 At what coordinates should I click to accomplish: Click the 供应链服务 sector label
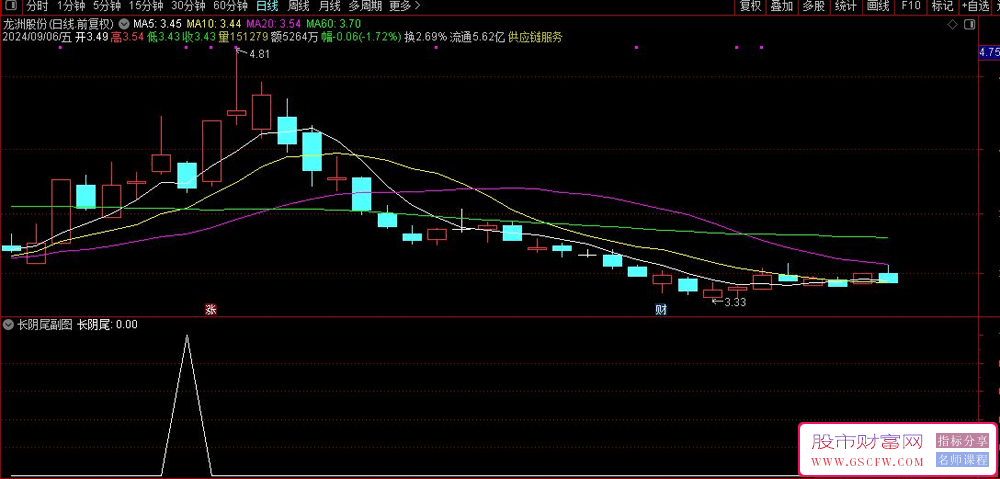pyautogui.click(x=535, y=37)
